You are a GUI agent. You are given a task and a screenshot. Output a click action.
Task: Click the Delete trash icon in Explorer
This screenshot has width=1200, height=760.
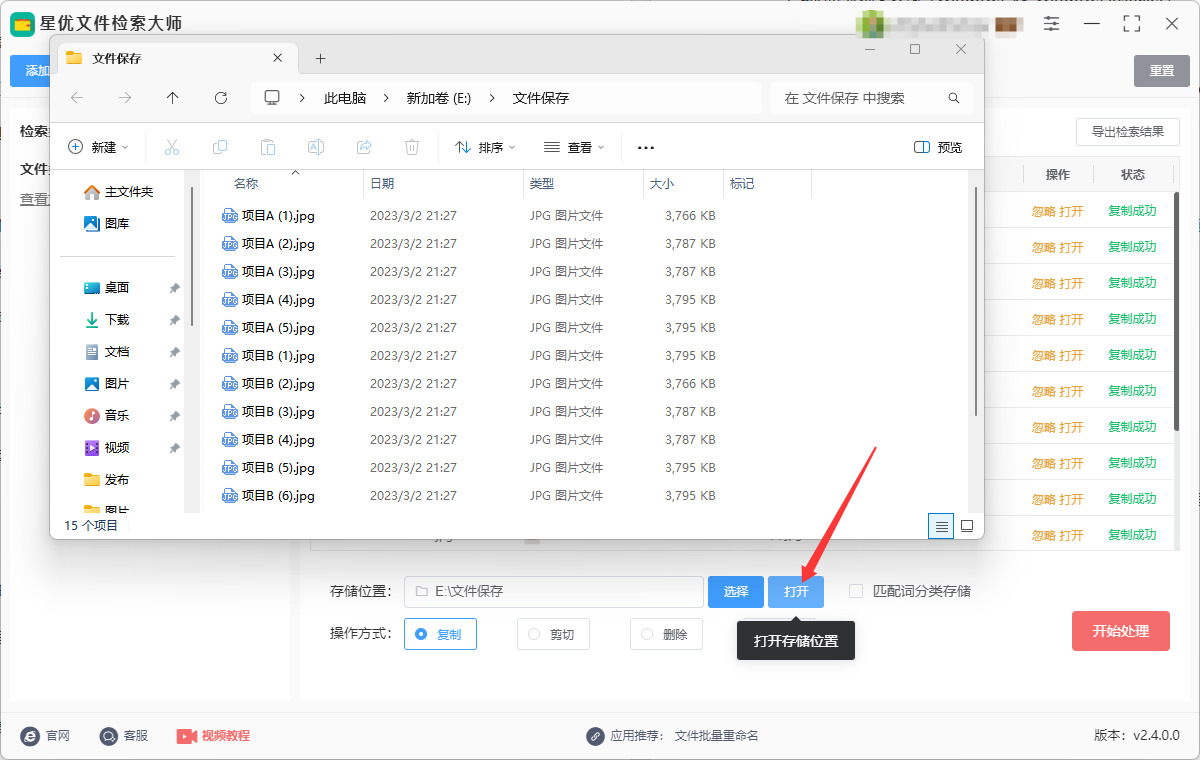412,147
